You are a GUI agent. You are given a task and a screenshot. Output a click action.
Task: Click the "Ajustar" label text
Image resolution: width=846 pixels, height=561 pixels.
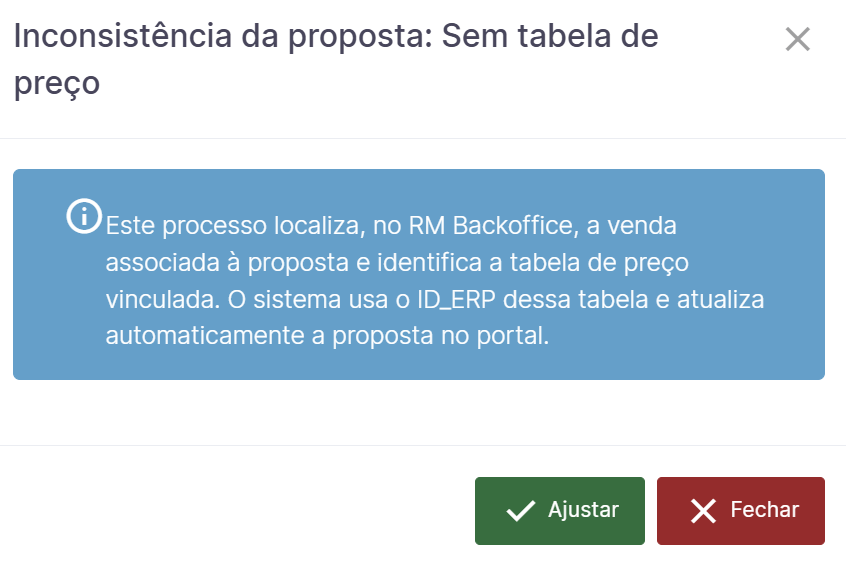coord(583,510)
